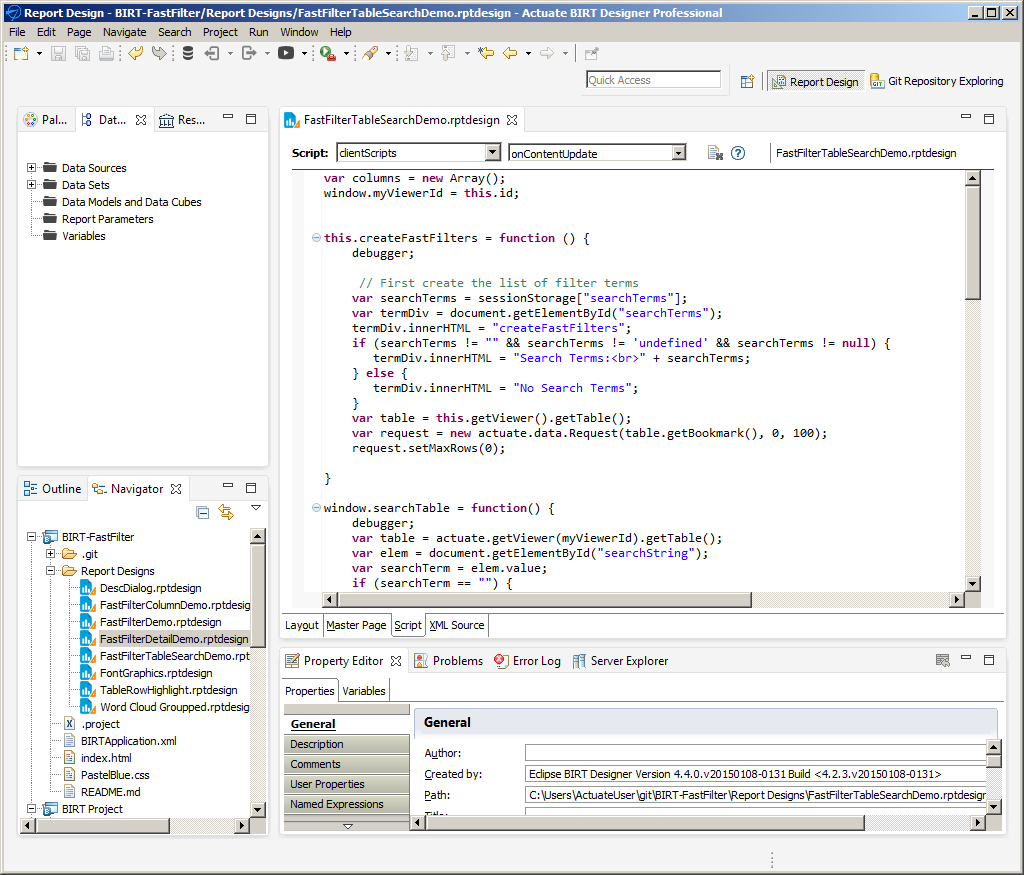Switch to the XML Source tab
Image resolution: width=1024 pixels, height=875 pixels.
[456, 625]
